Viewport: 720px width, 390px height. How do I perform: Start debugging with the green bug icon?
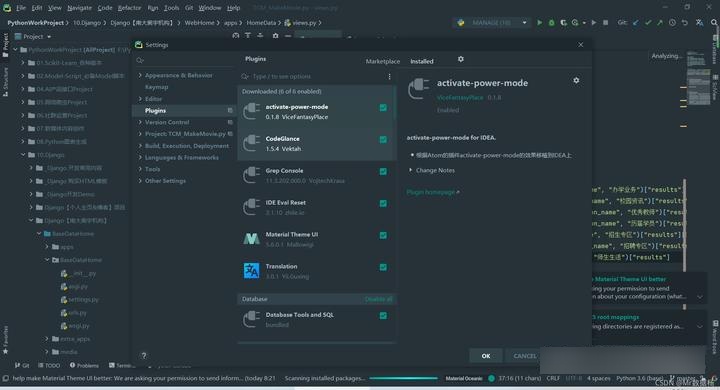pos(551,23)
